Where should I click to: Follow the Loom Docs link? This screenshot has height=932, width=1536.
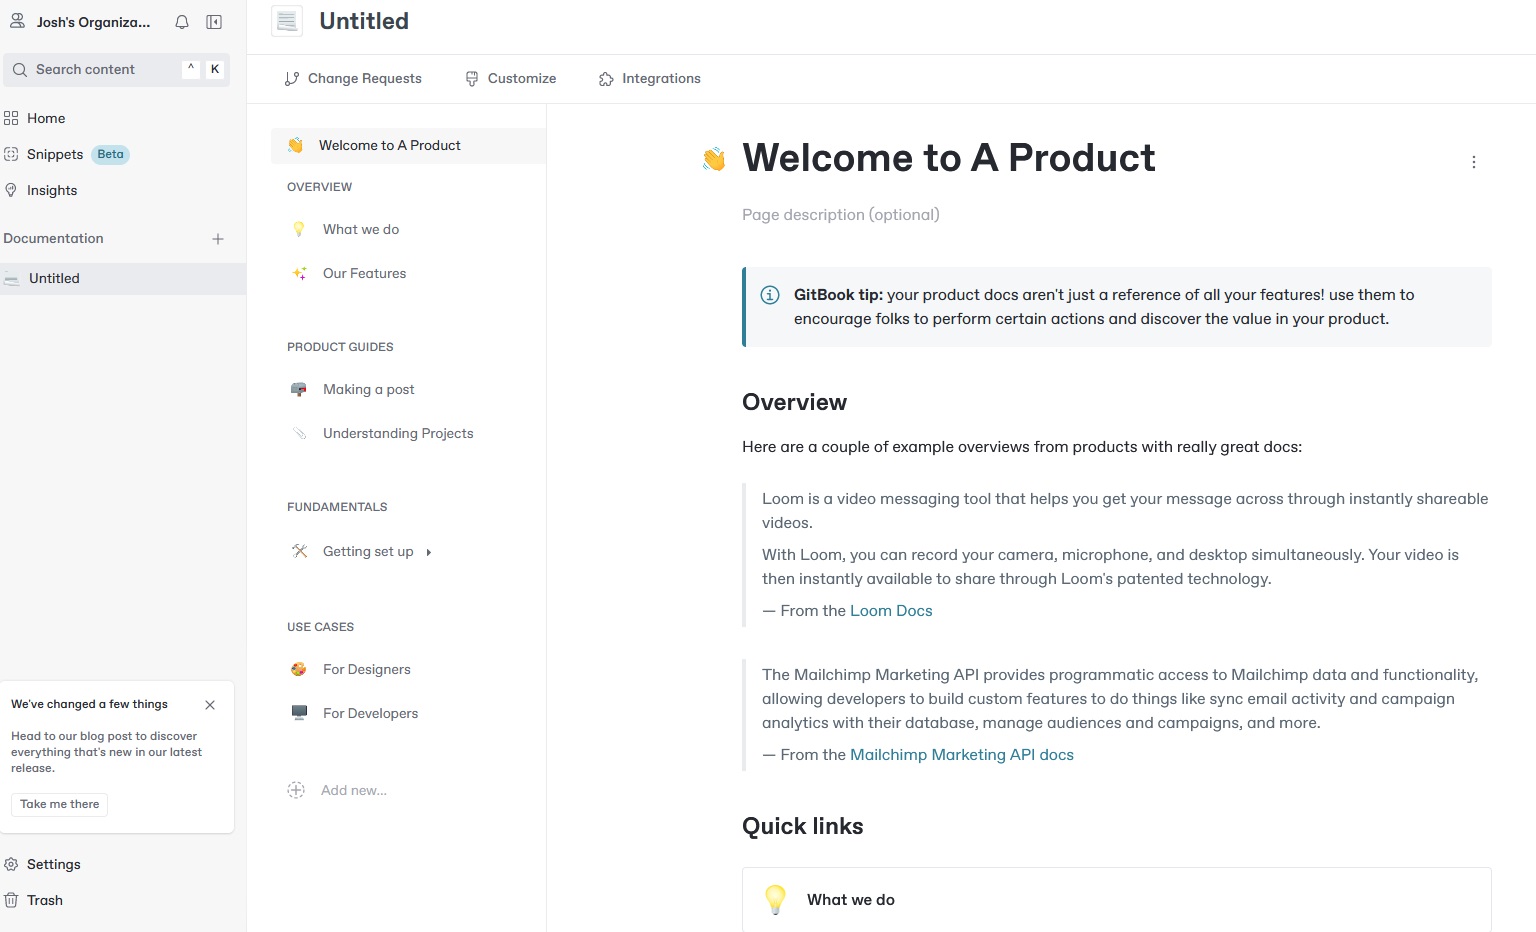click(x=891, y=611)
